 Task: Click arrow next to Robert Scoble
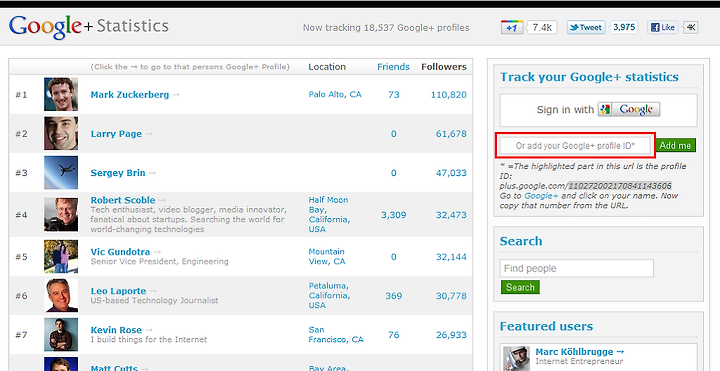pos(162,200)
